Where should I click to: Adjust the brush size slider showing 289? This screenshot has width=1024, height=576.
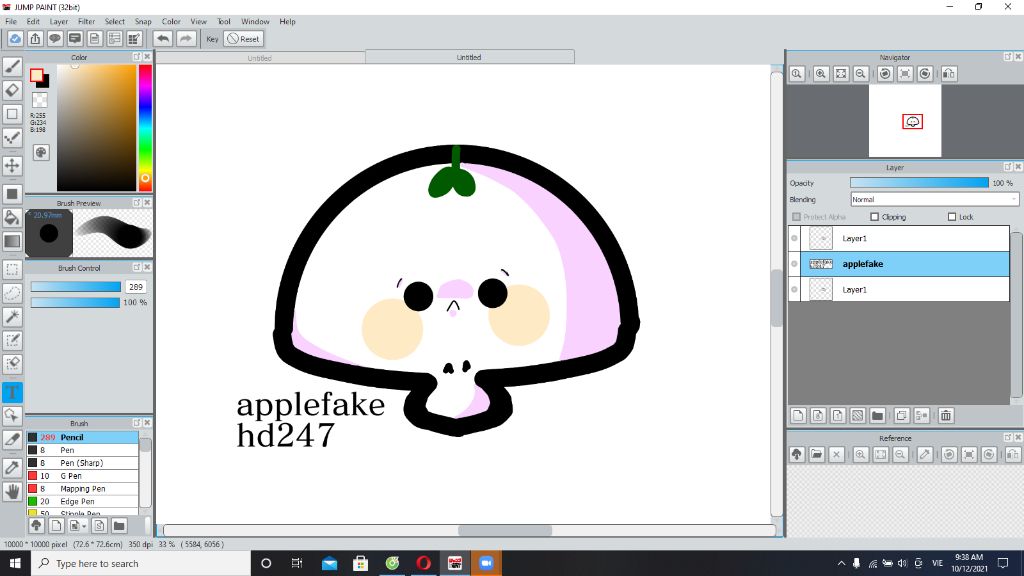76,287
